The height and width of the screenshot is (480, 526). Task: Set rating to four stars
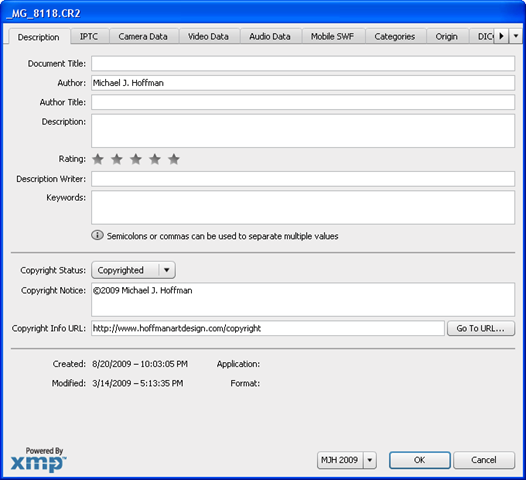coord(155,159)
